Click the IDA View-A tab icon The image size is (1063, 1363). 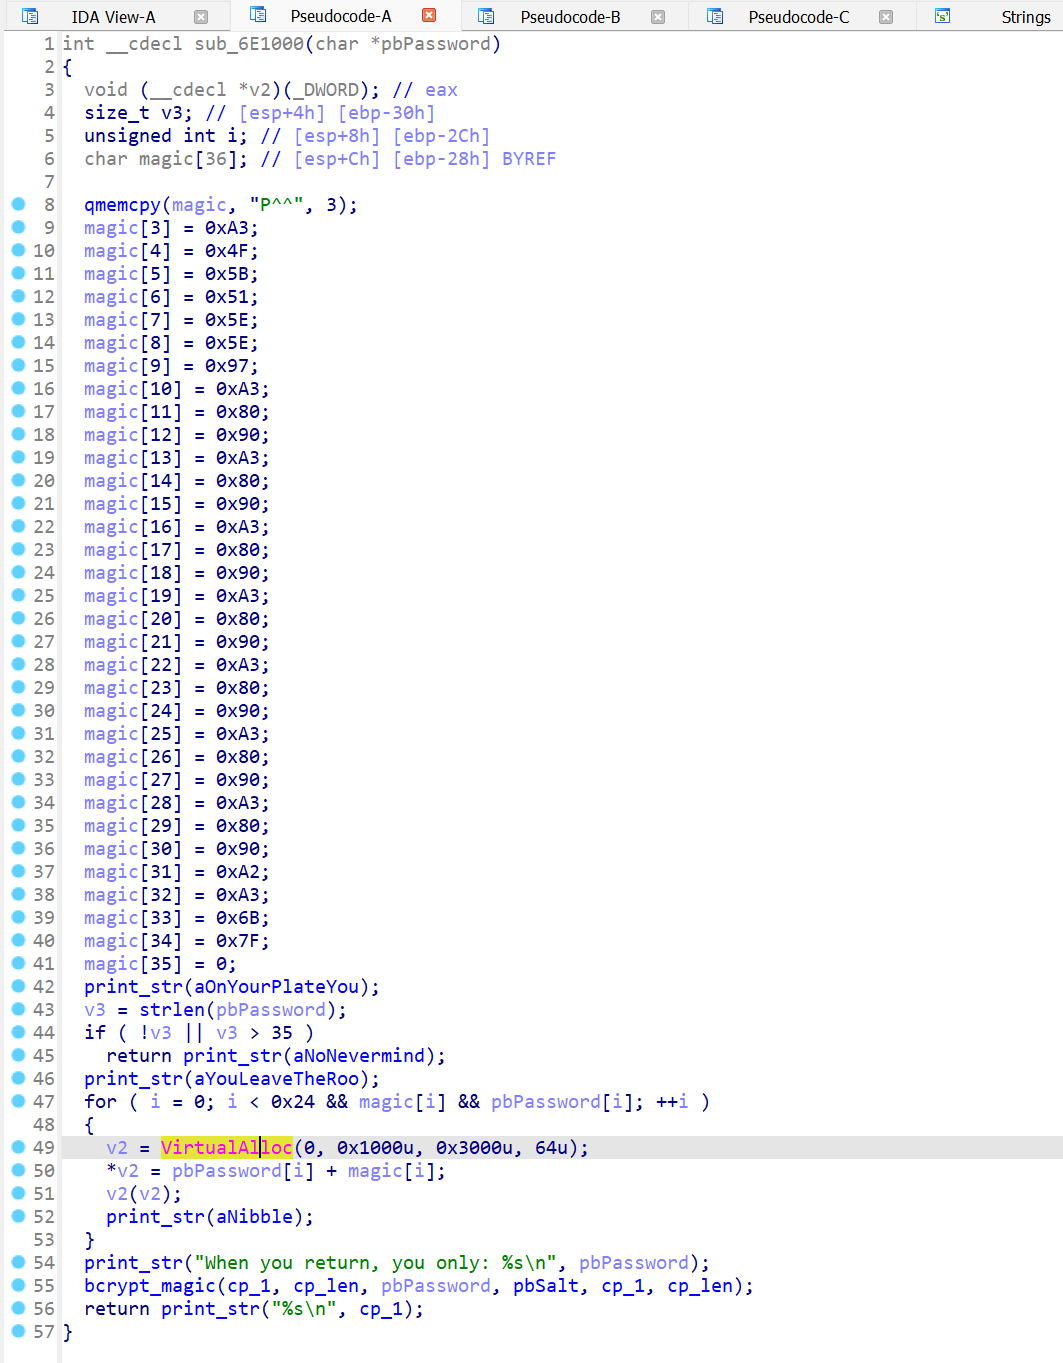[x=30, y=16]
